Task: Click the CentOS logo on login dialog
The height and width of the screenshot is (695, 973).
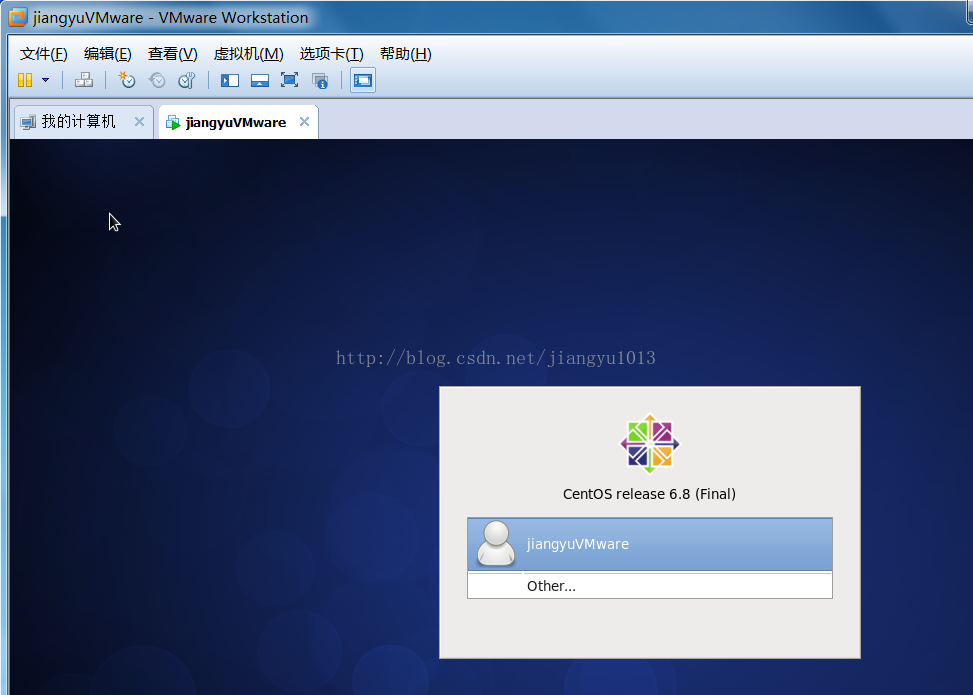Action: tap(650, 444)
